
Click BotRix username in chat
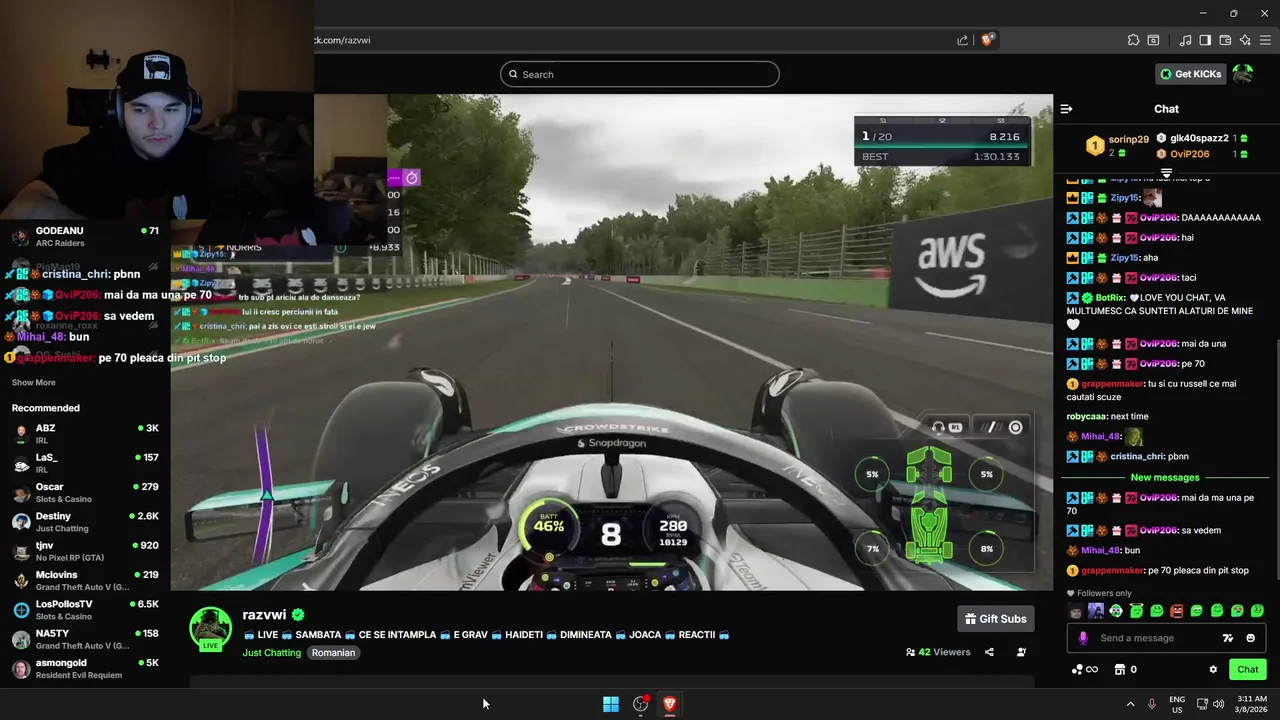(x=1110, y=298)
